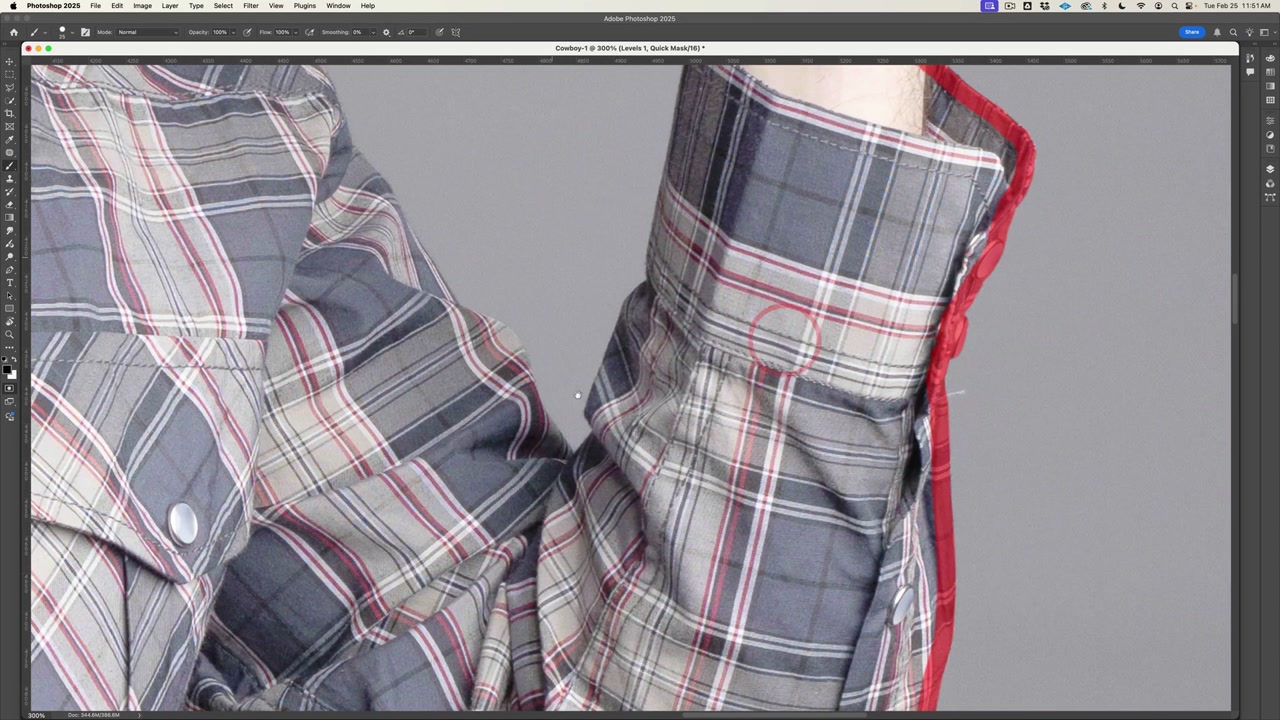Open the Layers panel icon
Viewport: 1280px width, 720px height.
(x=1270, y=169)
